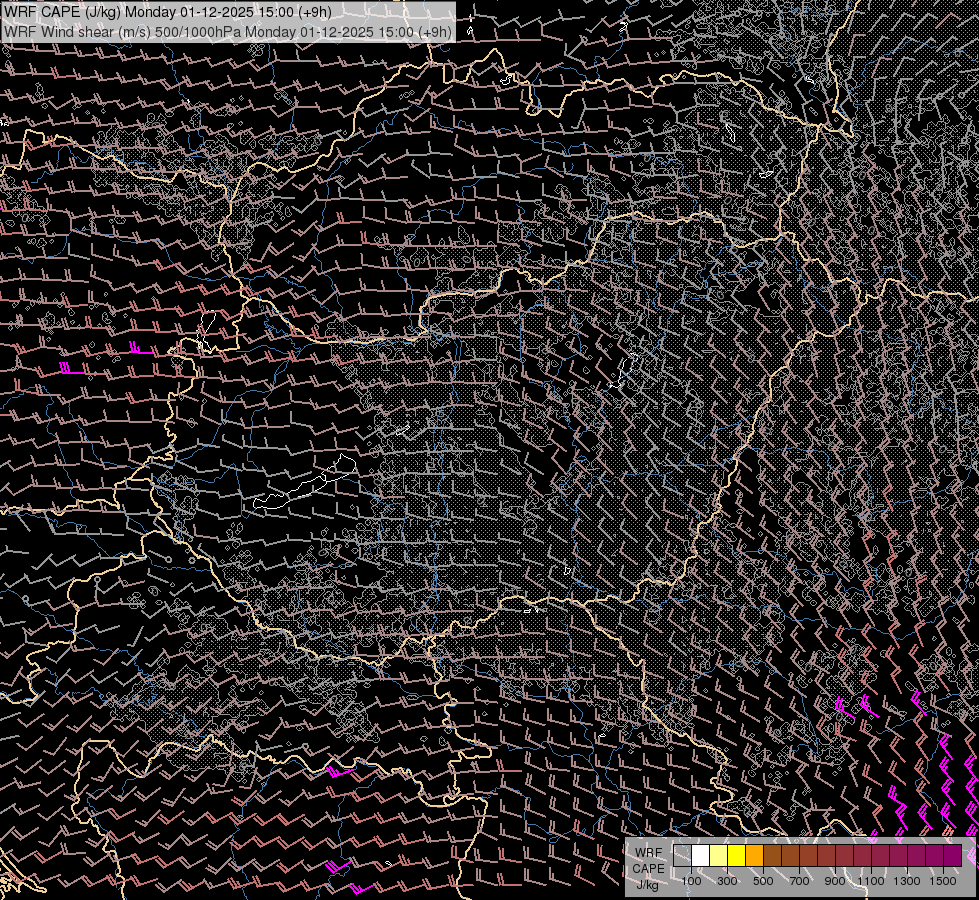Screen dimensions: 979x900
Task: Choose the orange CAPE legend swatch
Action: click(755, 855)
